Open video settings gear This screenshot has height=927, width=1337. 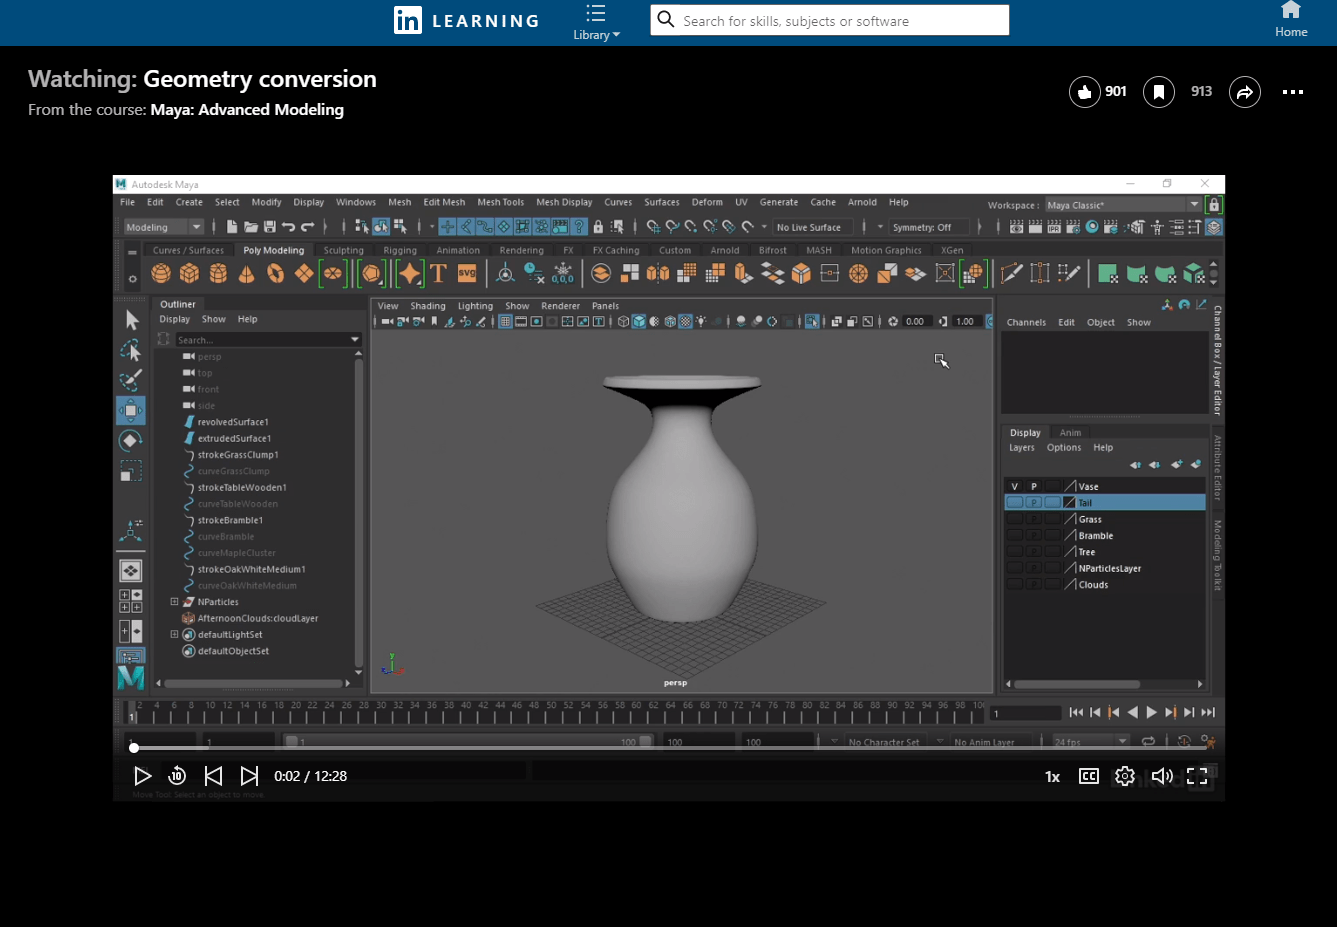[x=1125, y=776]
